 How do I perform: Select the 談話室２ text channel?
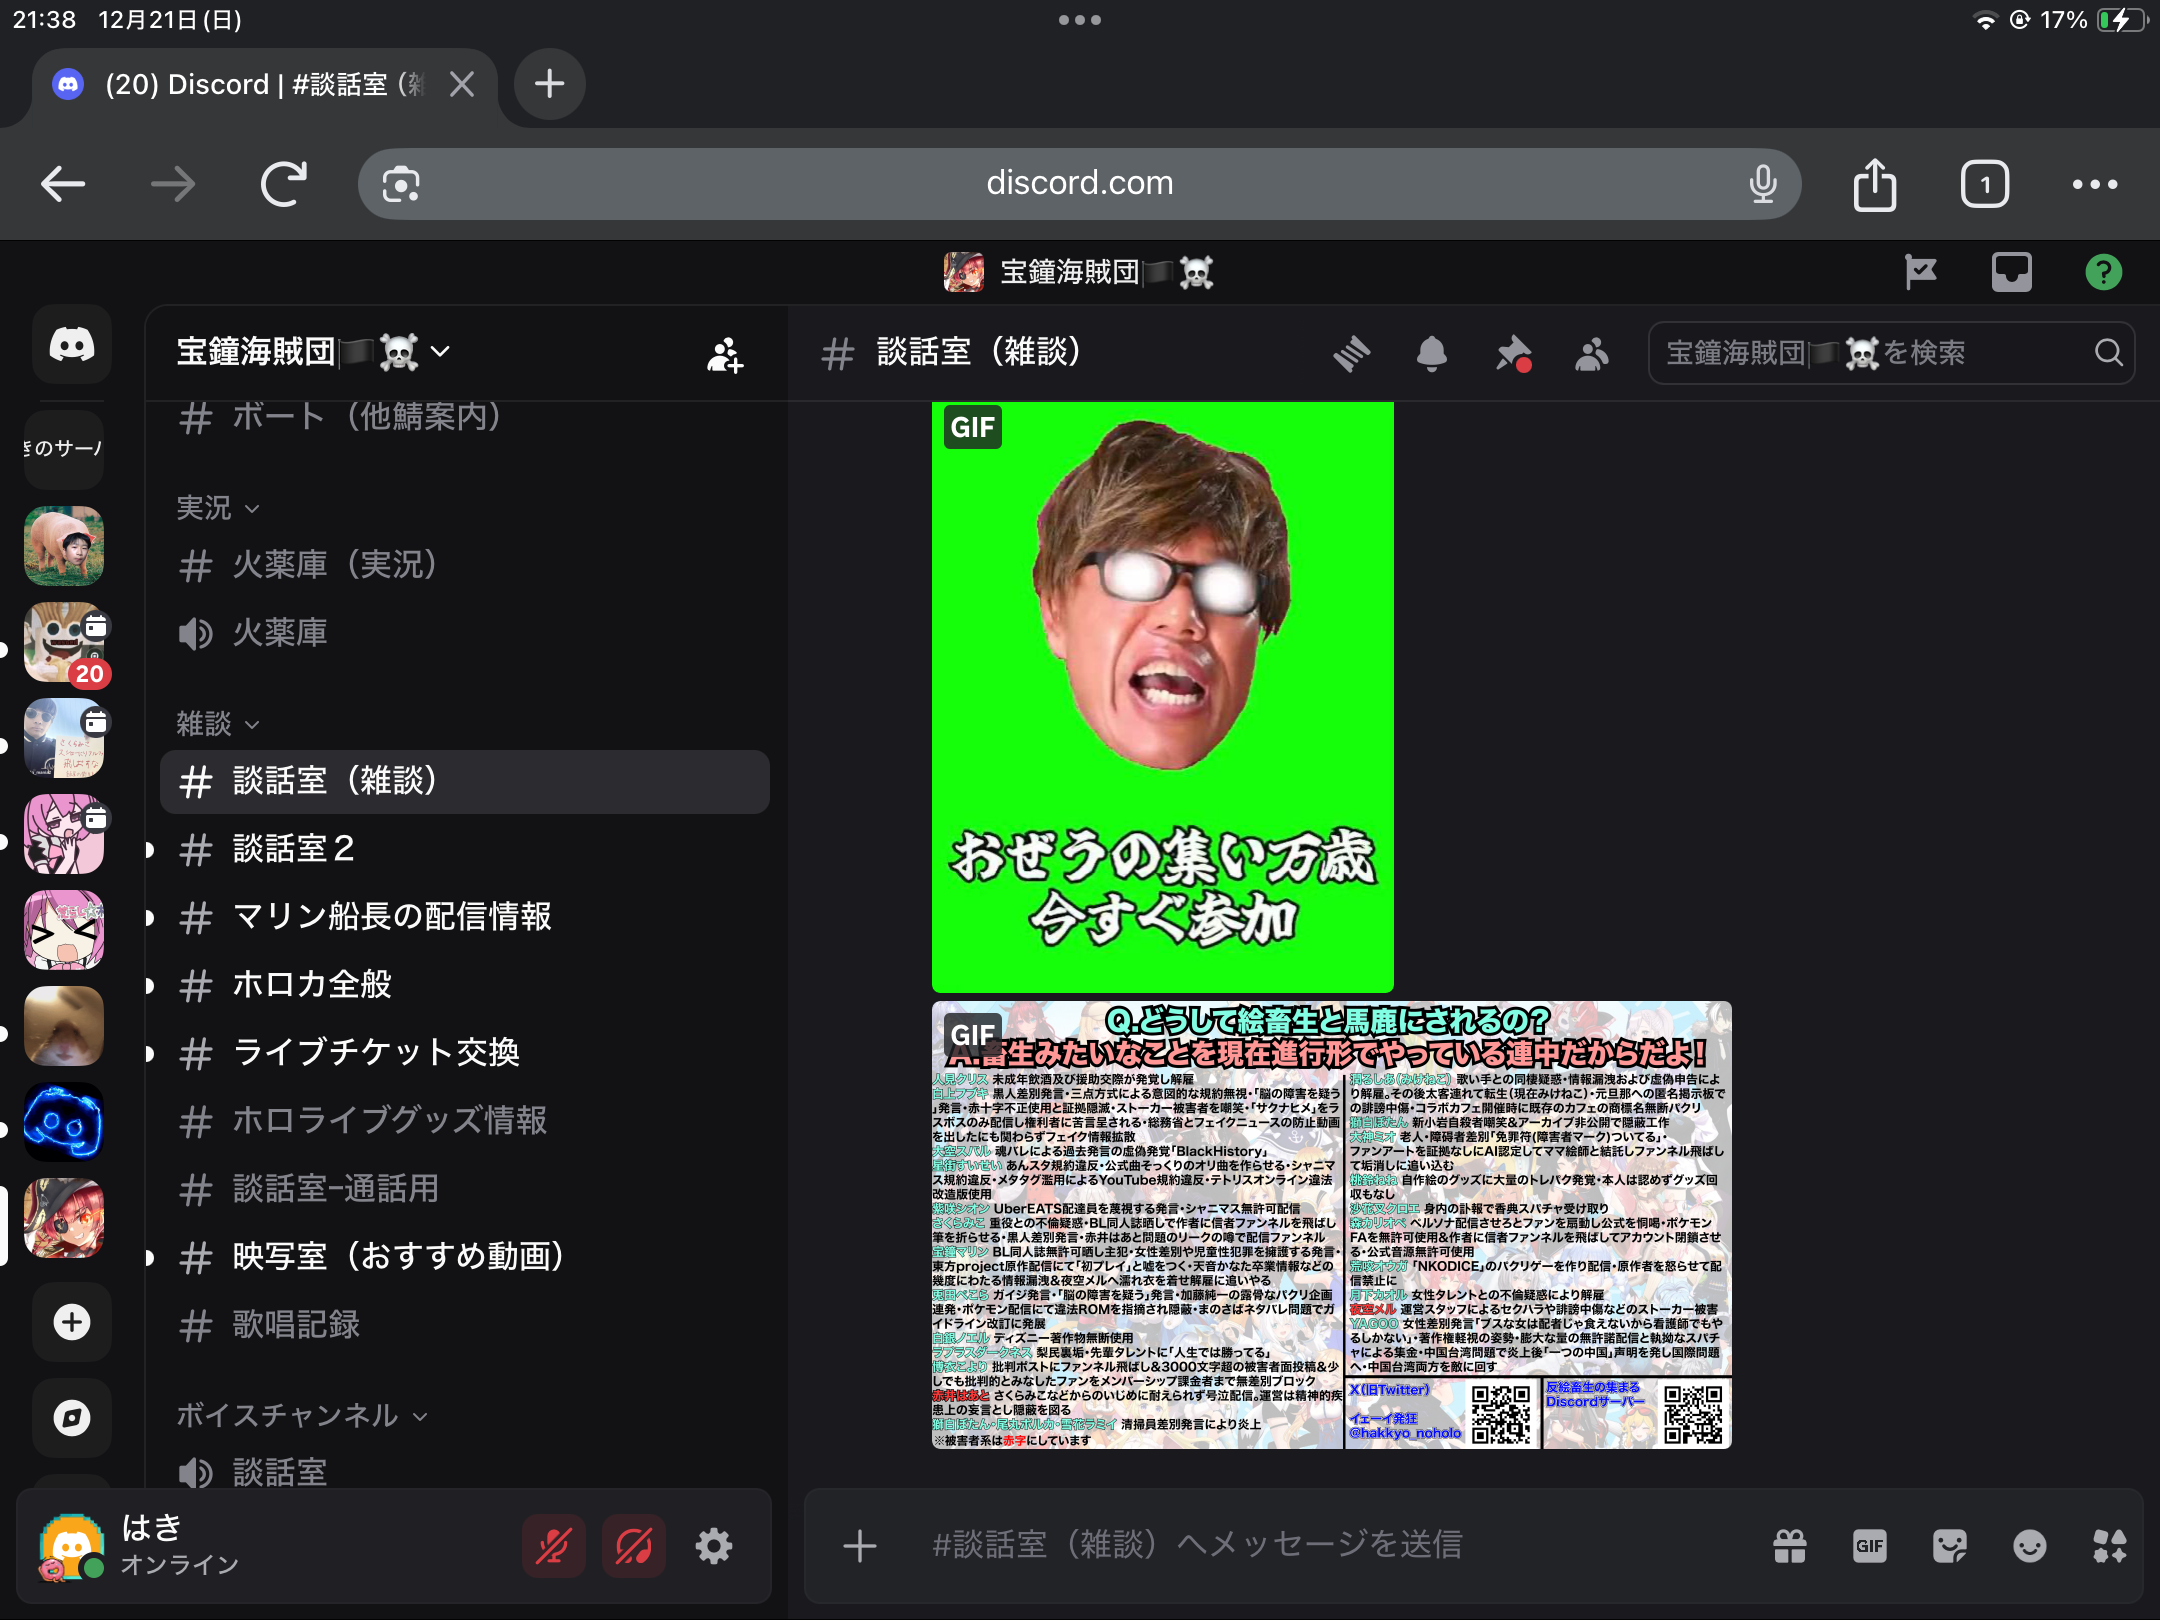pos(293,849)
